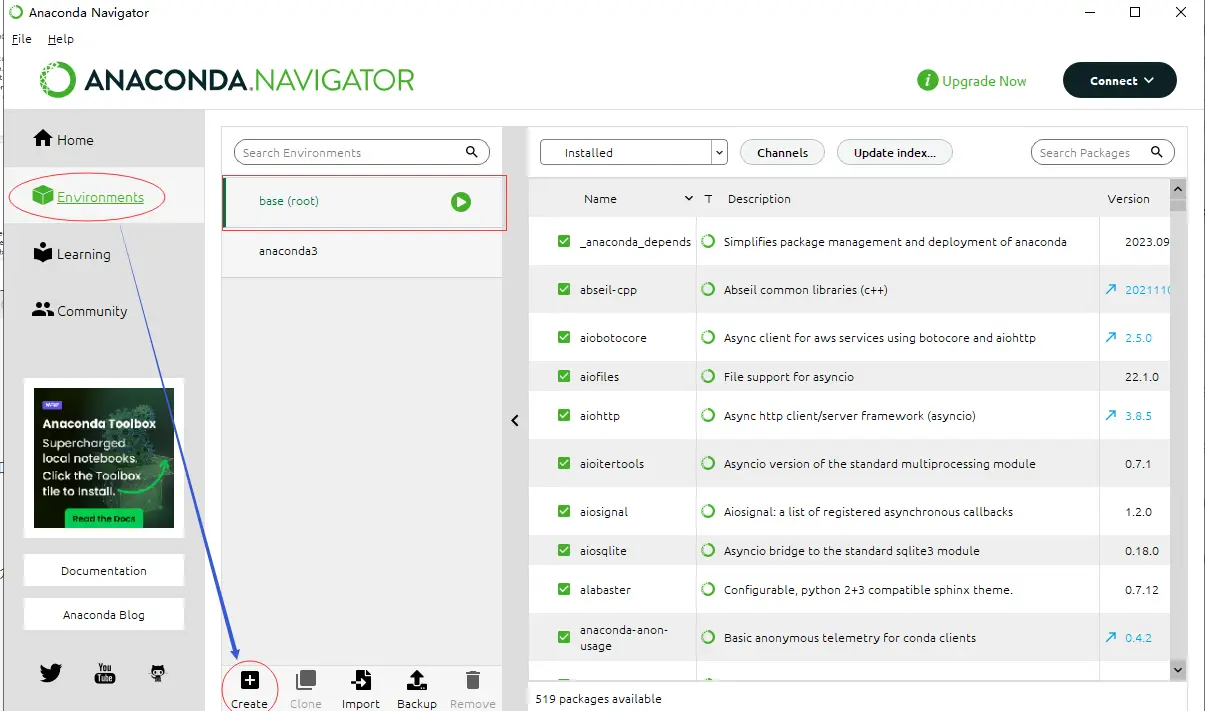Image resolution: width=1205 pixels, height=711 pixels.
Task: Click the Remove environment trash icon
Action: coord(473,681)
